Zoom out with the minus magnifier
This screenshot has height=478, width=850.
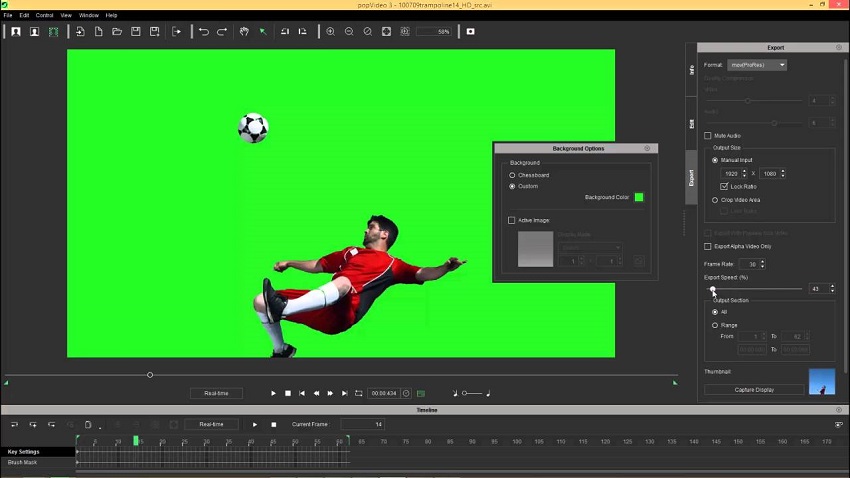click(349, 32)
